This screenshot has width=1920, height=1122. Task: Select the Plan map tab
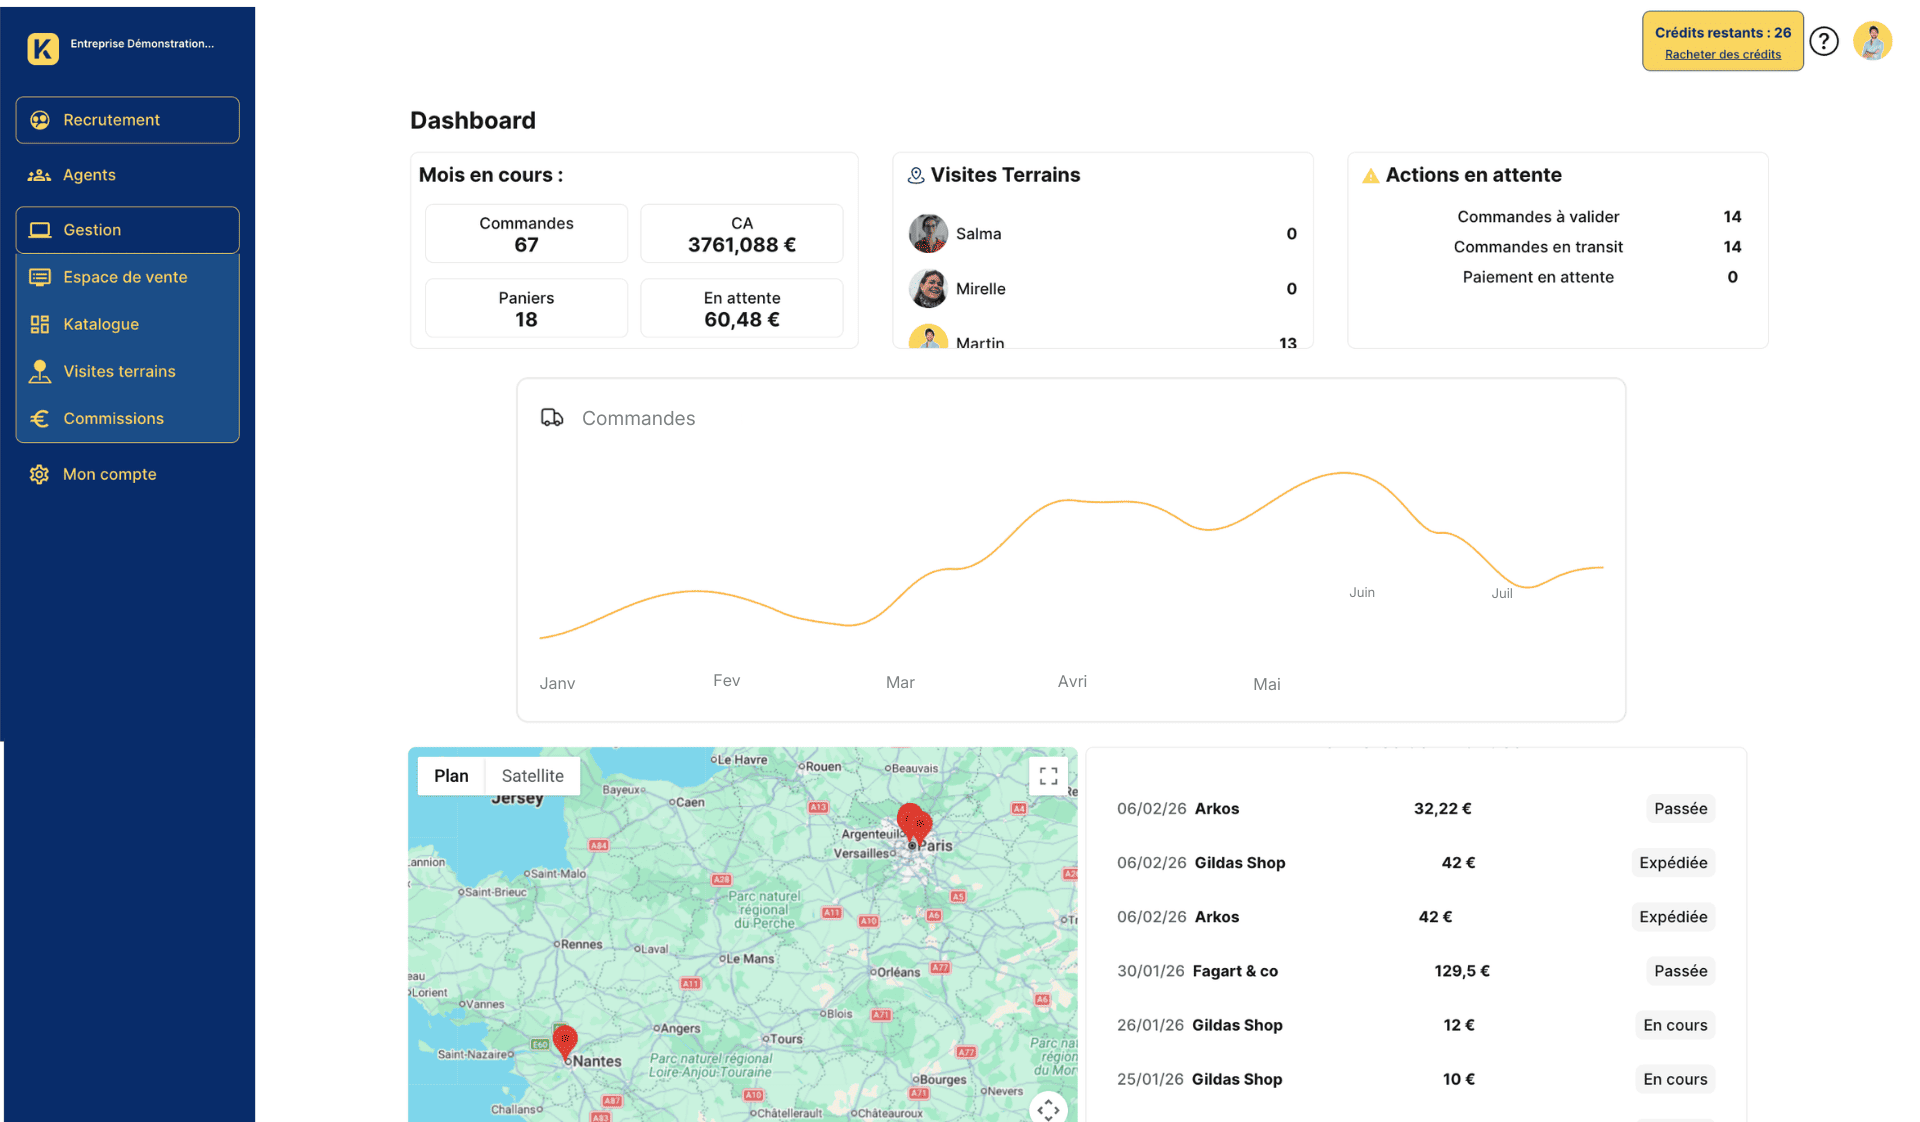[451, 775]
